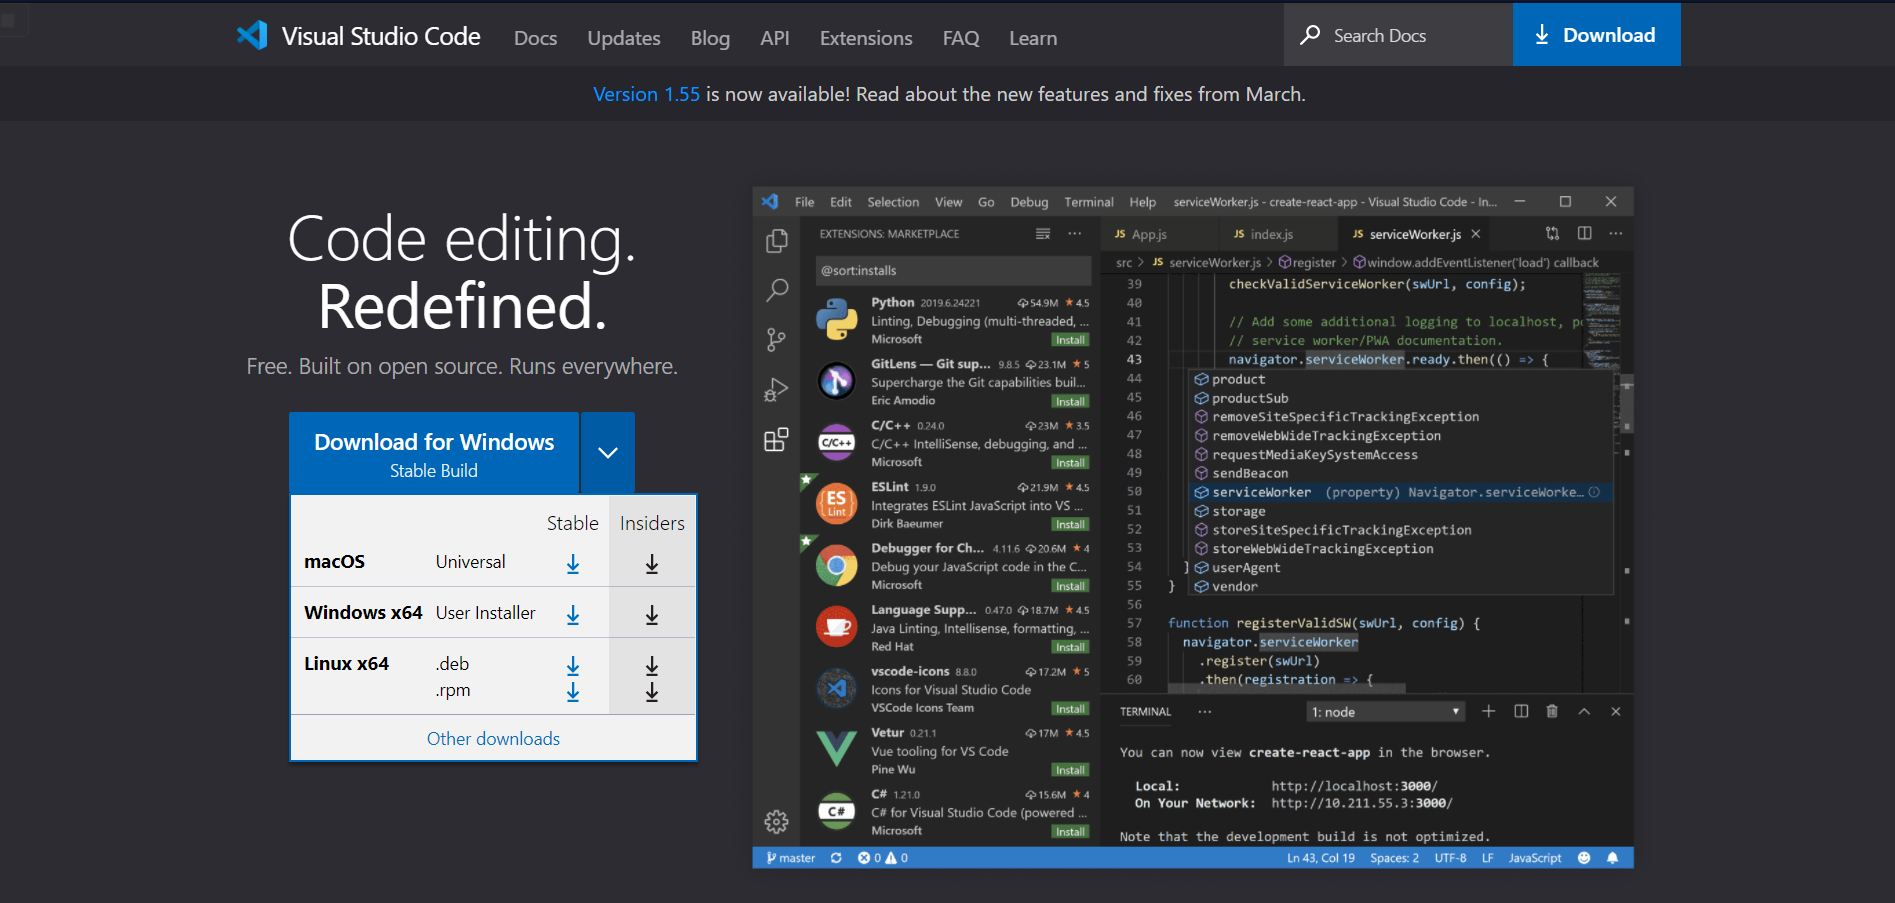The image size is (1895, 903).
Task: Click the master branch status bar item
Action: 790,858
